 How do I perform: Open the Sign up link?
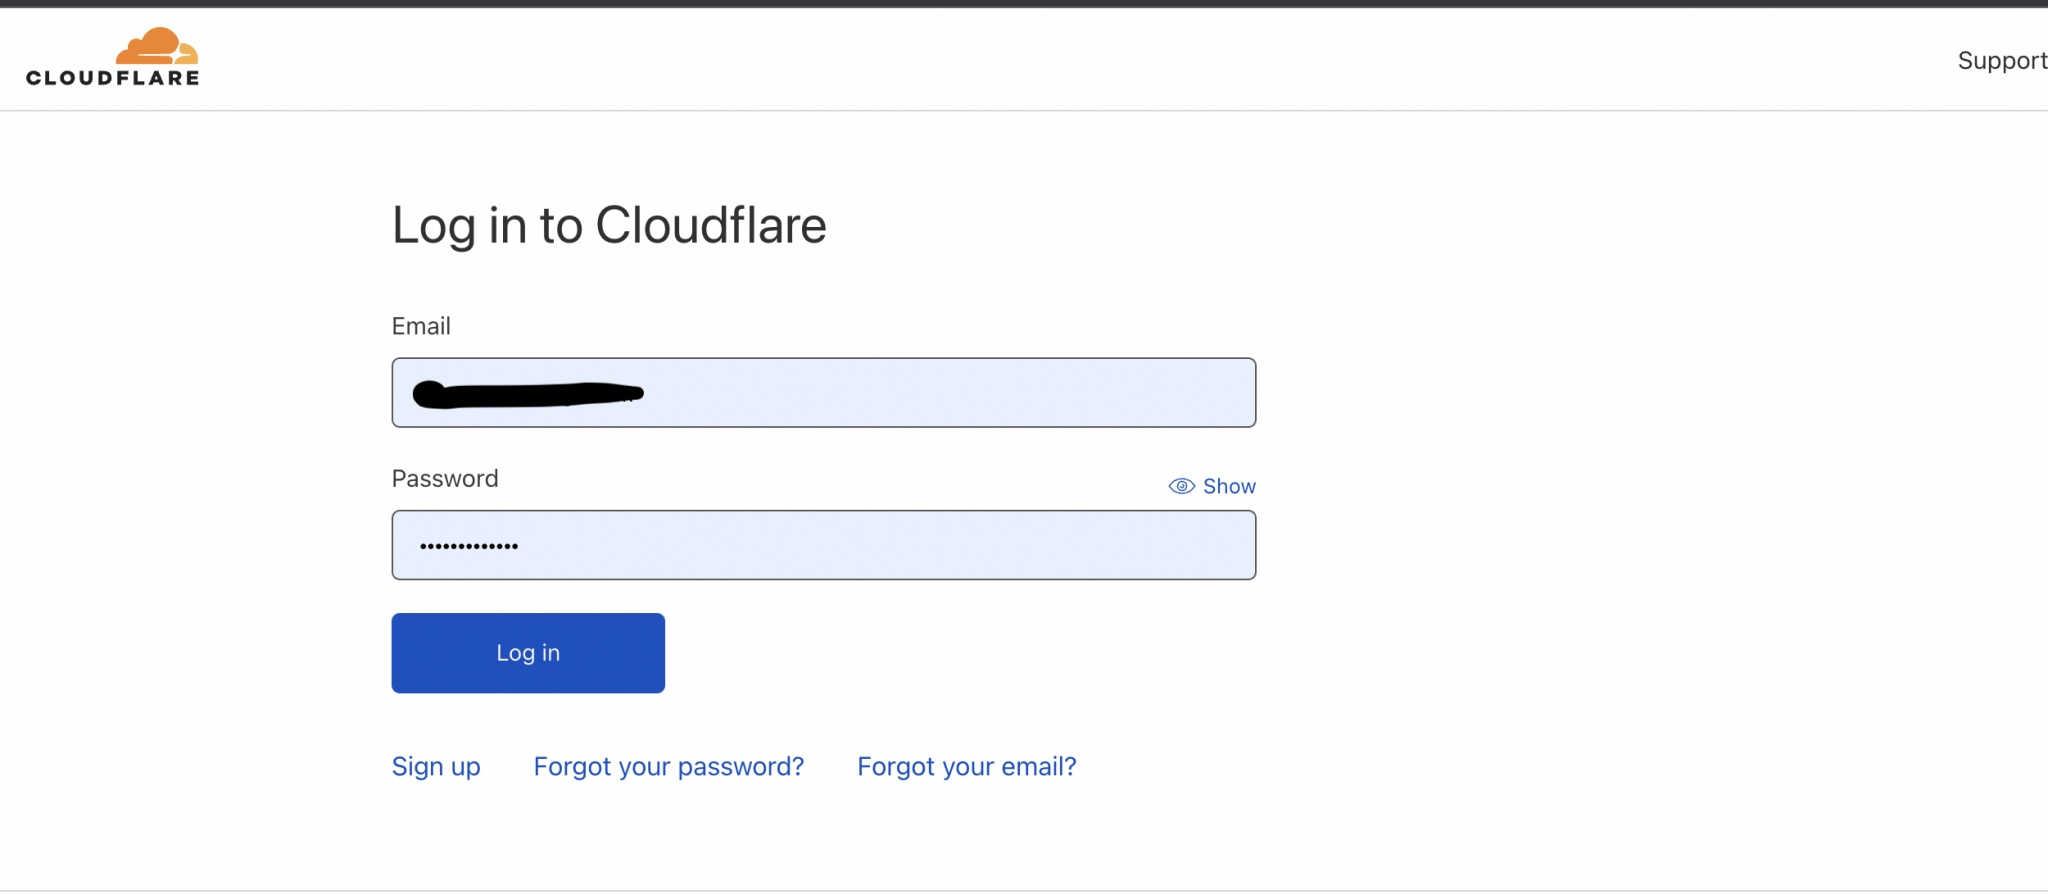click(435, 766)
